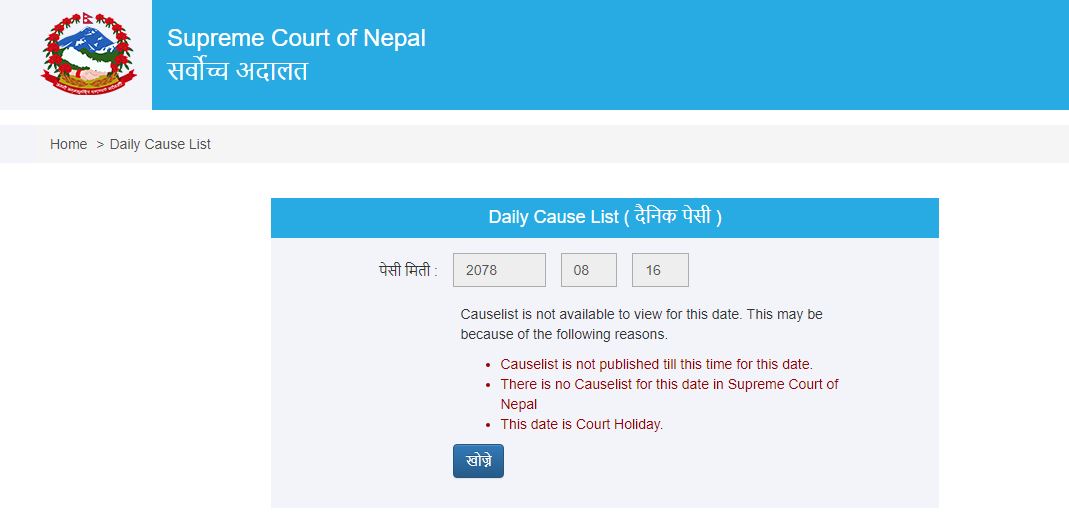1069x517 pixels.
Task: Focus the year field showing 2078
Action: coord(499,270)
